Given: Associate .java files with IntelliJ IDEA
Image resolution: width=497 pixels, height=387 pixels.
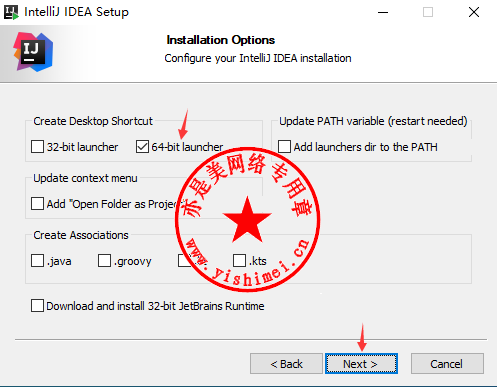Looking at the screenshot, I should 37,261.
